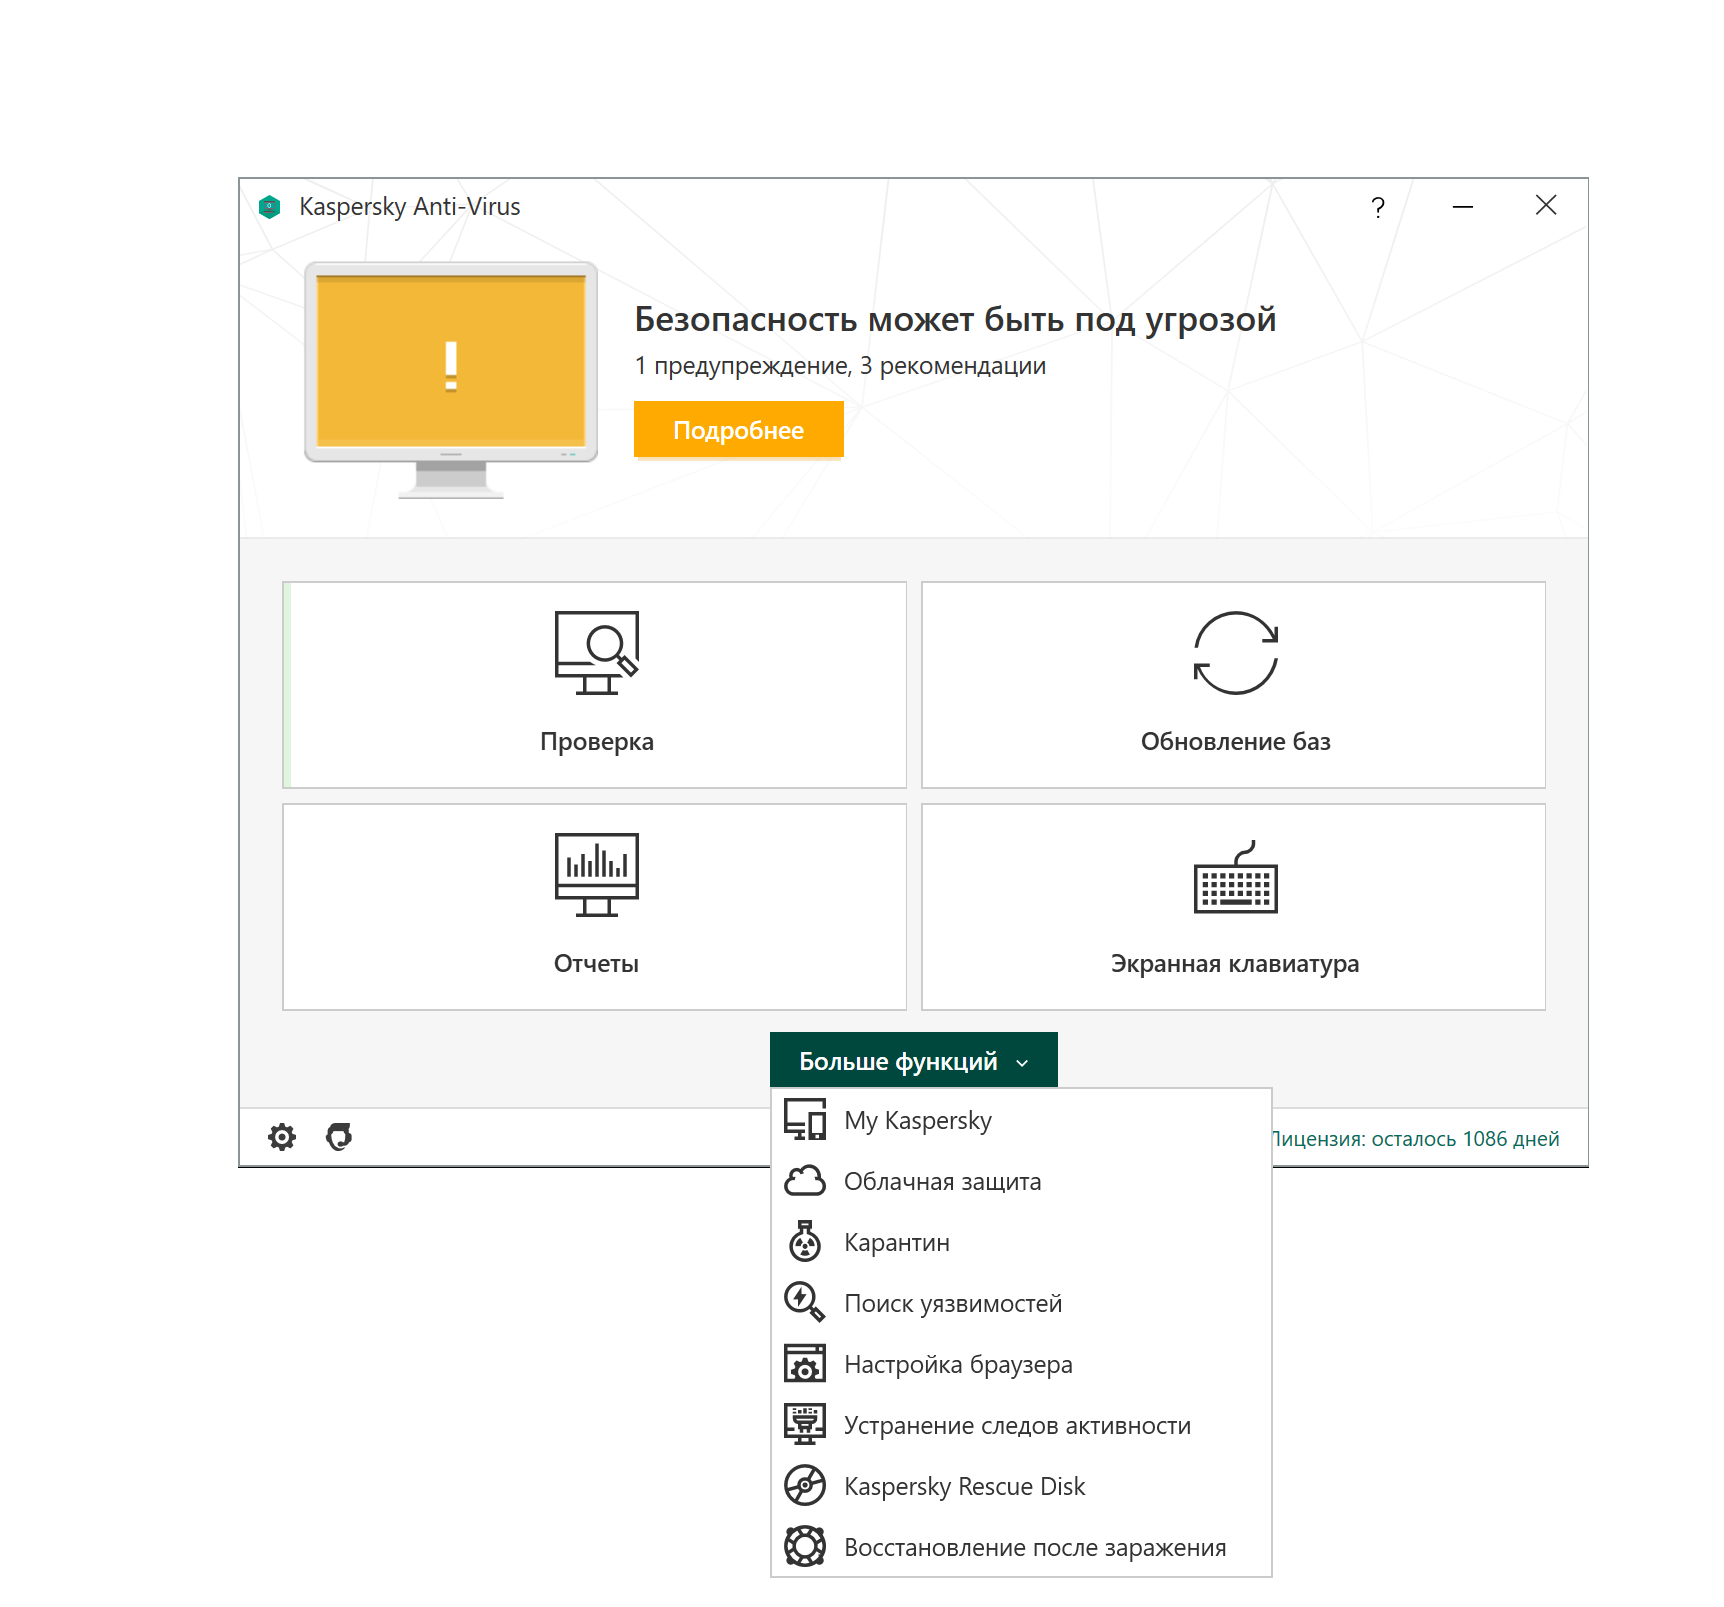Open settings with the gear icon
Screen dimensions: 1724x1607
[282, 1137]
